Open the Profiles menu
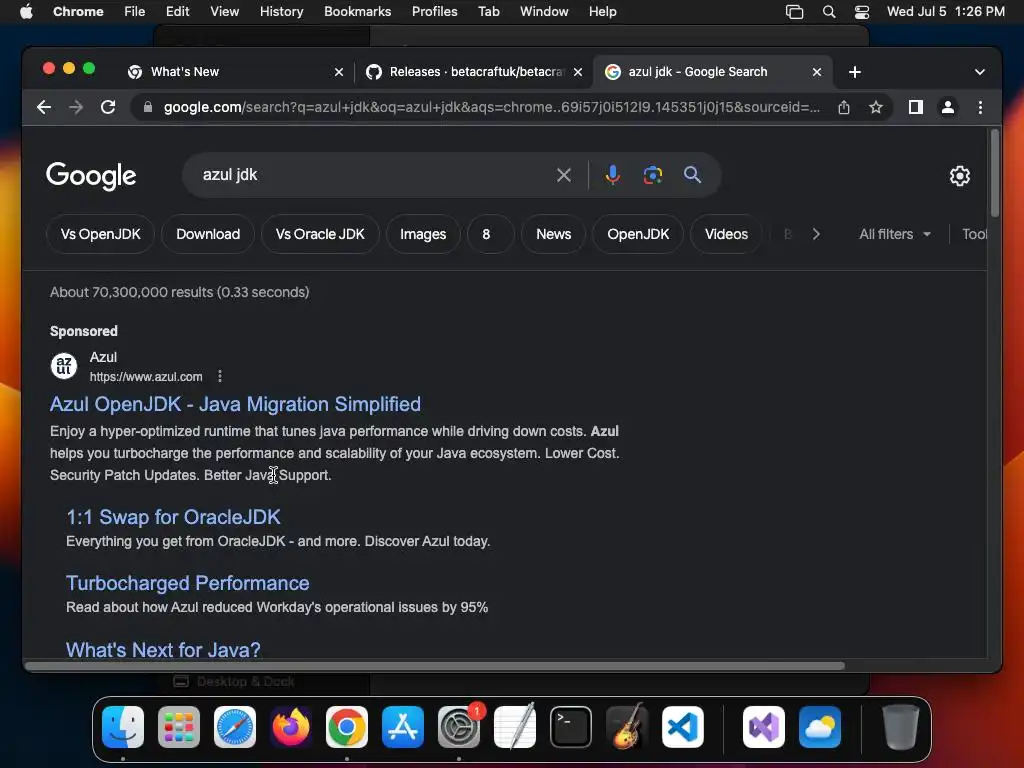The height and width of the screenshot is (768, 1024). pos(434,12)
